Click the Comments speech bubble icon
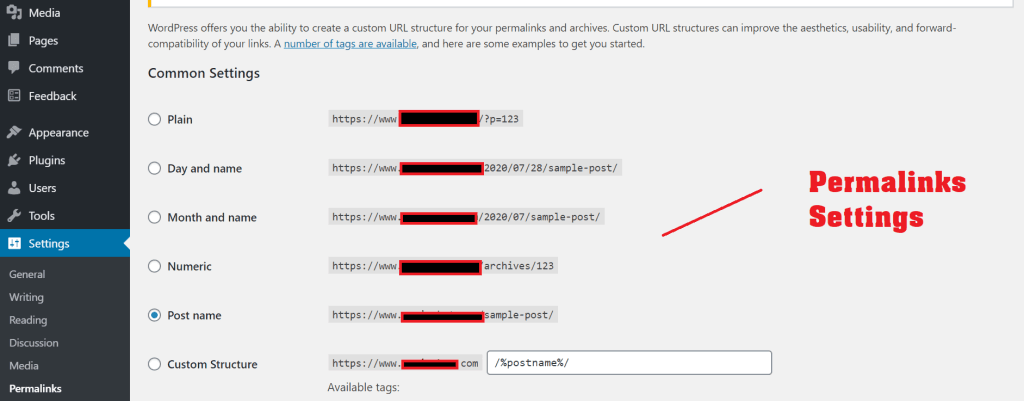1024x401 pixels. click(14, 68)
